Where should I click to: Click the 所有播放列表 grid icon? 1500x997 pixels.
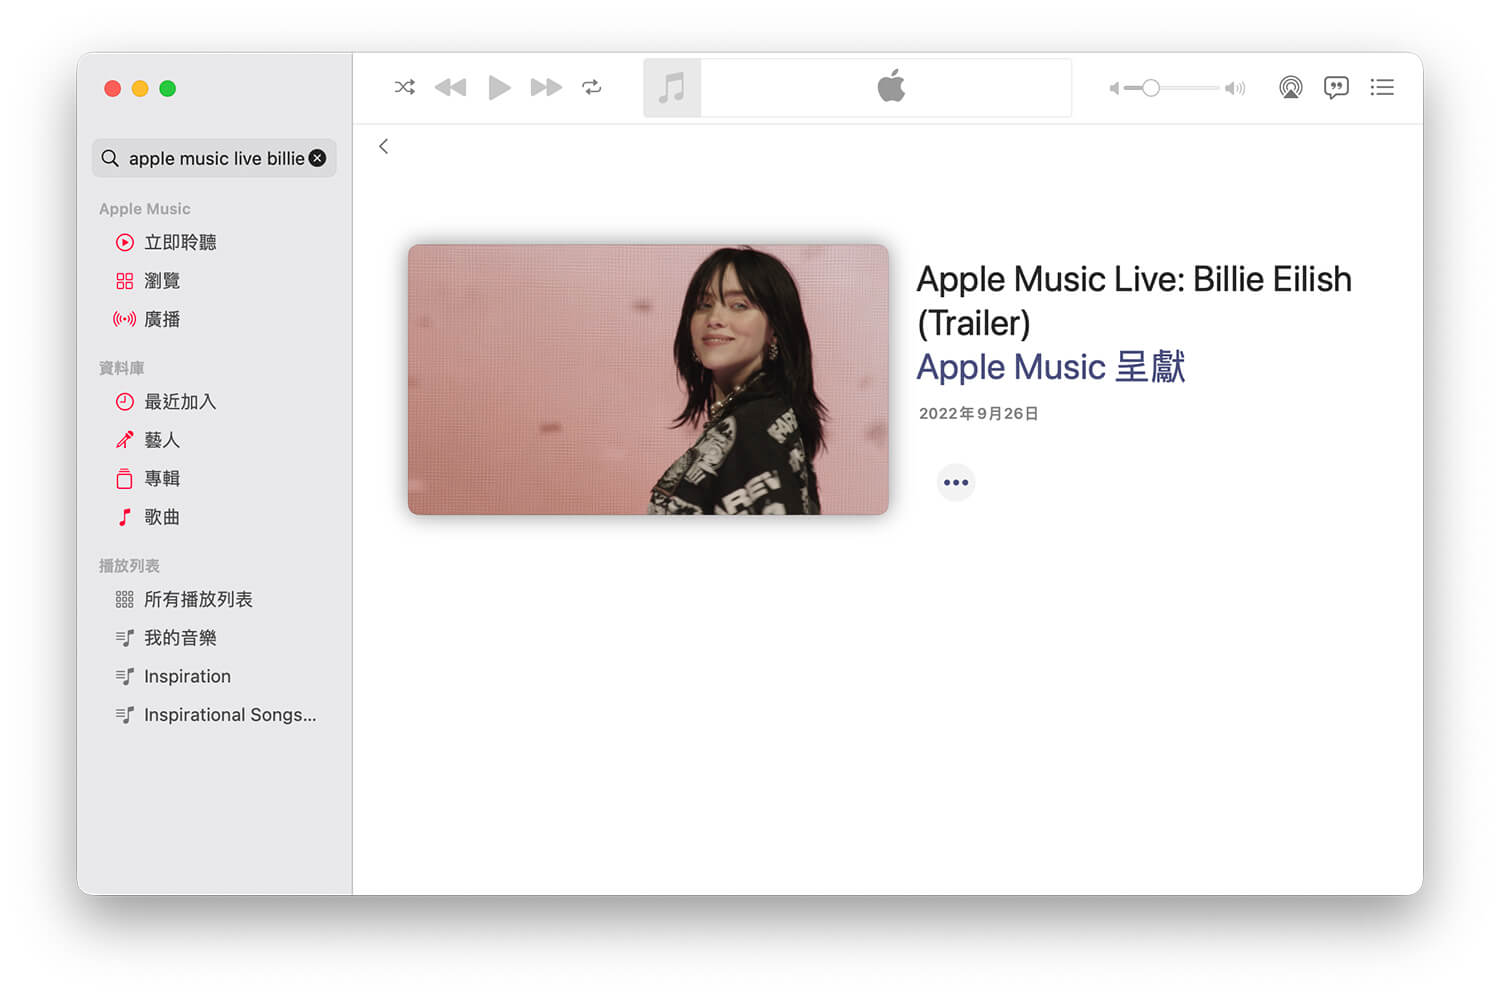[x=124, y=599]
